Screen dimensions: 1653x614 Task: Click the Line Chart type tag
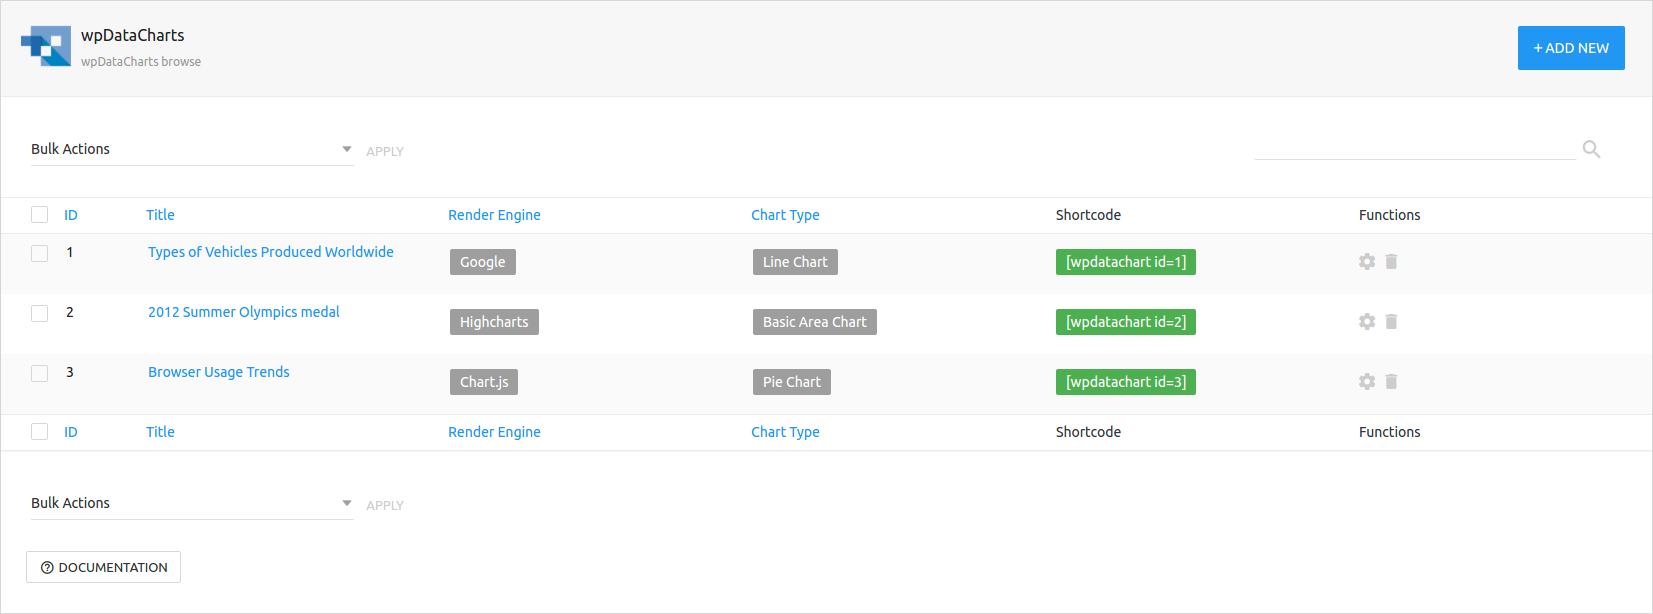(x=795, y=262)
